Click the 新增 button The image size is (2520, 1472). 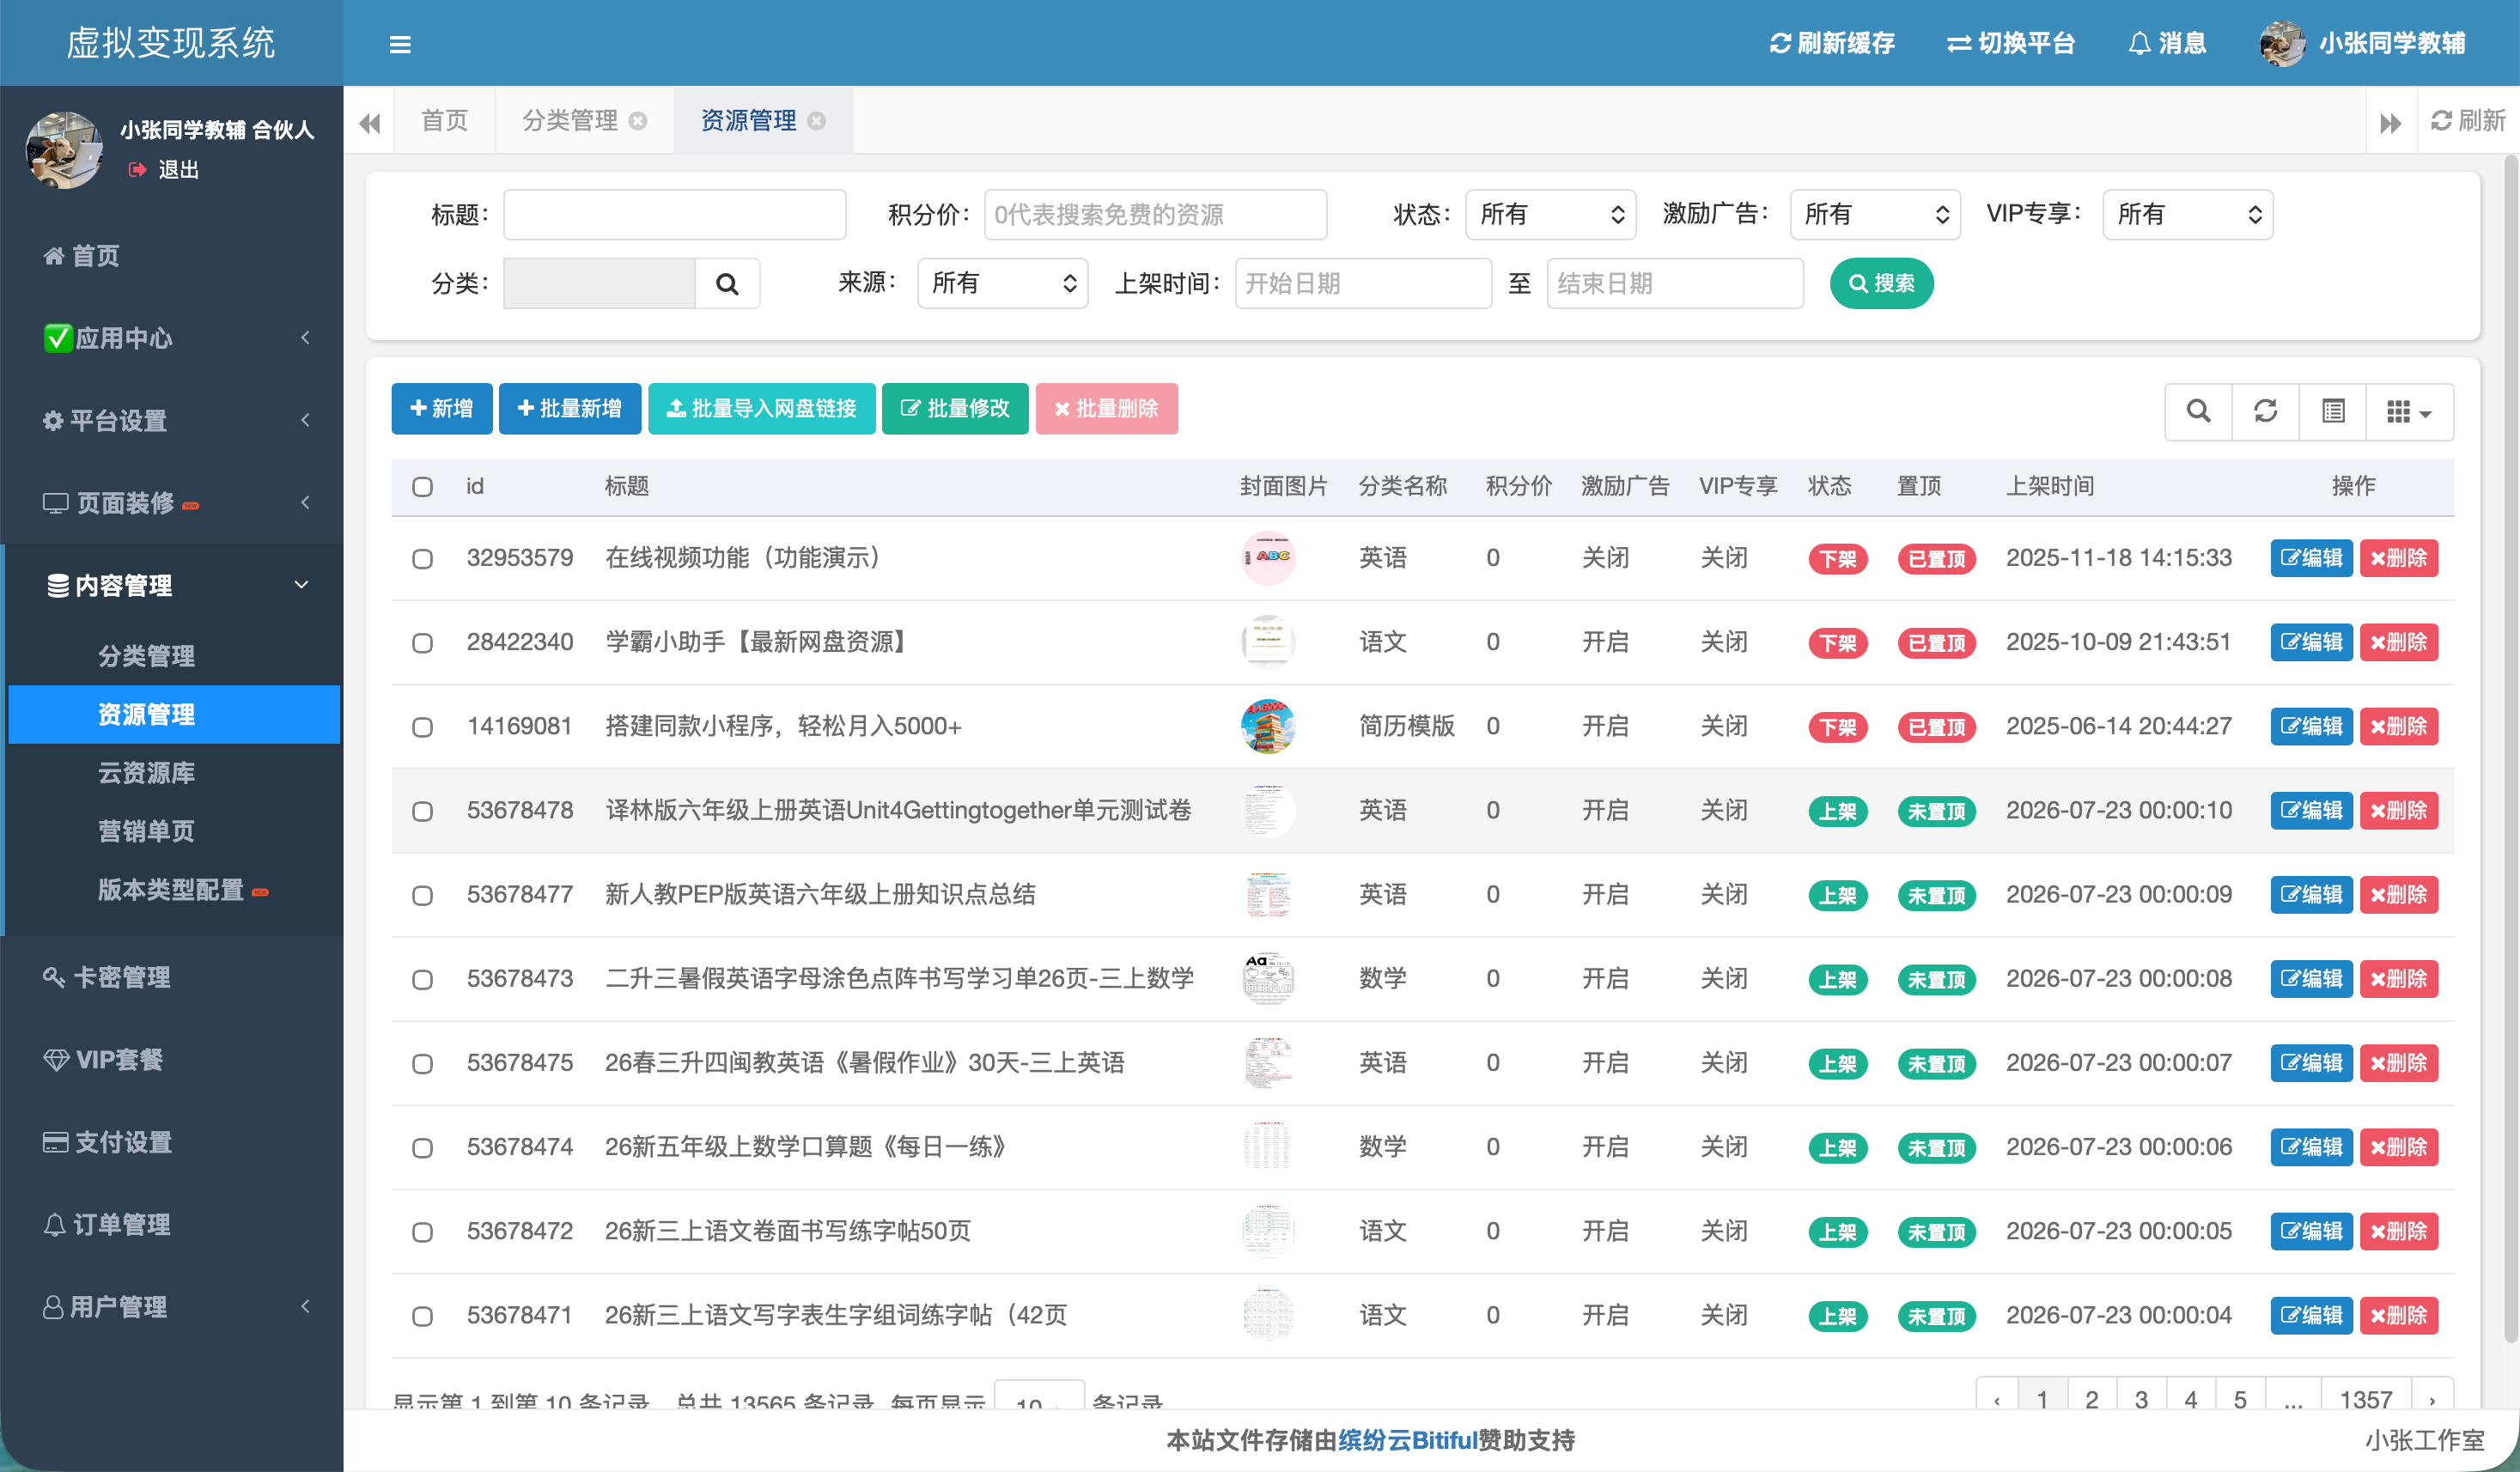(441, 409)
